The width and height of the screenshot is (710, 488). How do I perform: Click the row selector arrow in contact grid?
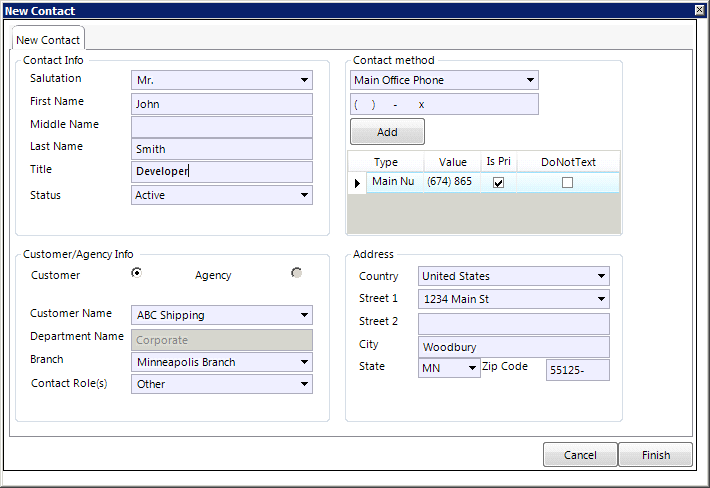[357, 183]
